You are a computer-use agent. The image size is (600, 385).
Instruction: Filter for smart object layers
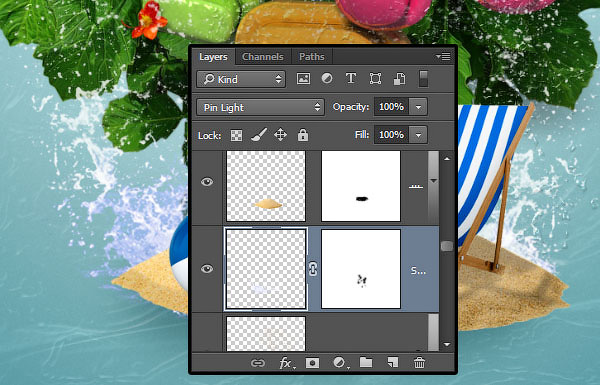pyautogui.click(x=399, y=79)
